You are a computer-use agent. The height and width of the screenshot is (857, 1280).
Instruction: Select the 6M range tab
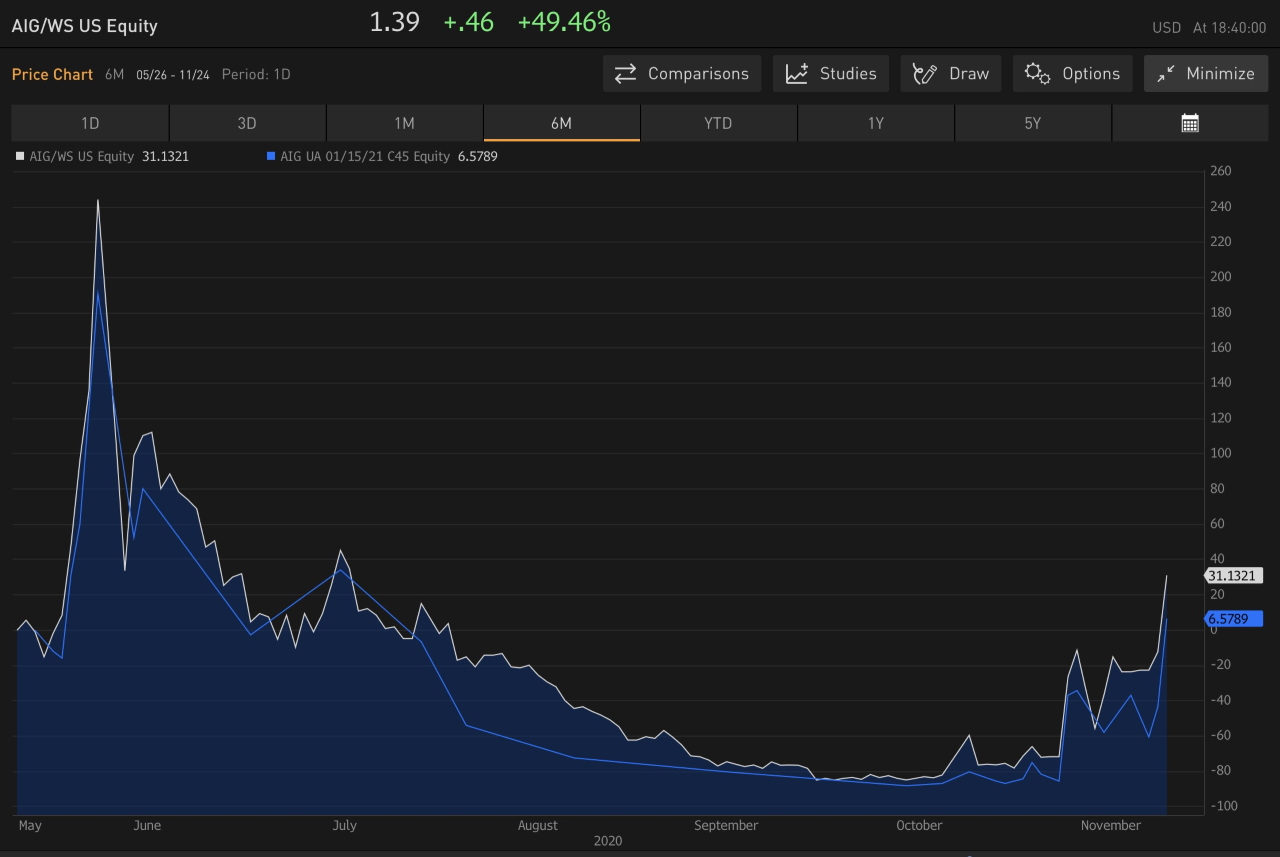click(561, 123)
